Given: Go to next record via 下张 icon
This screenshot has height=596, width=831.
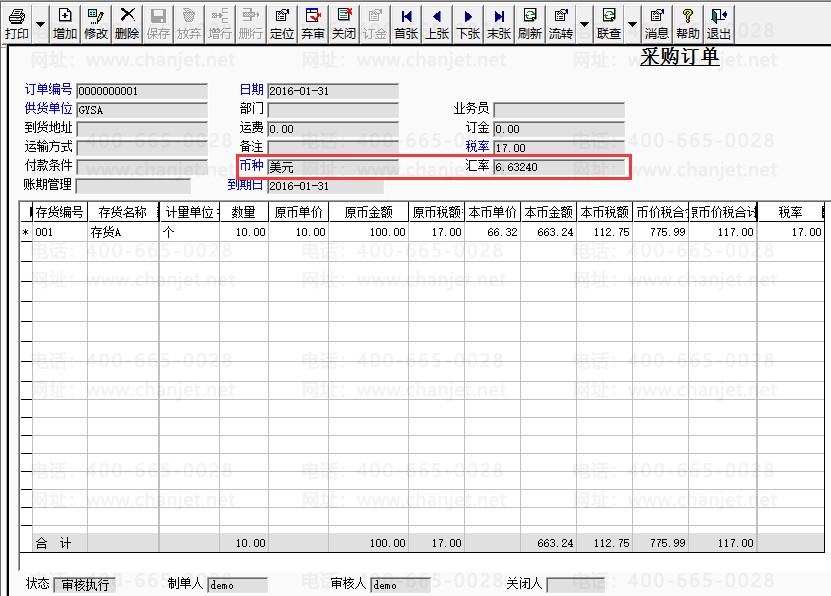Looking at the screenshot, I should click(x=467, y=22).
